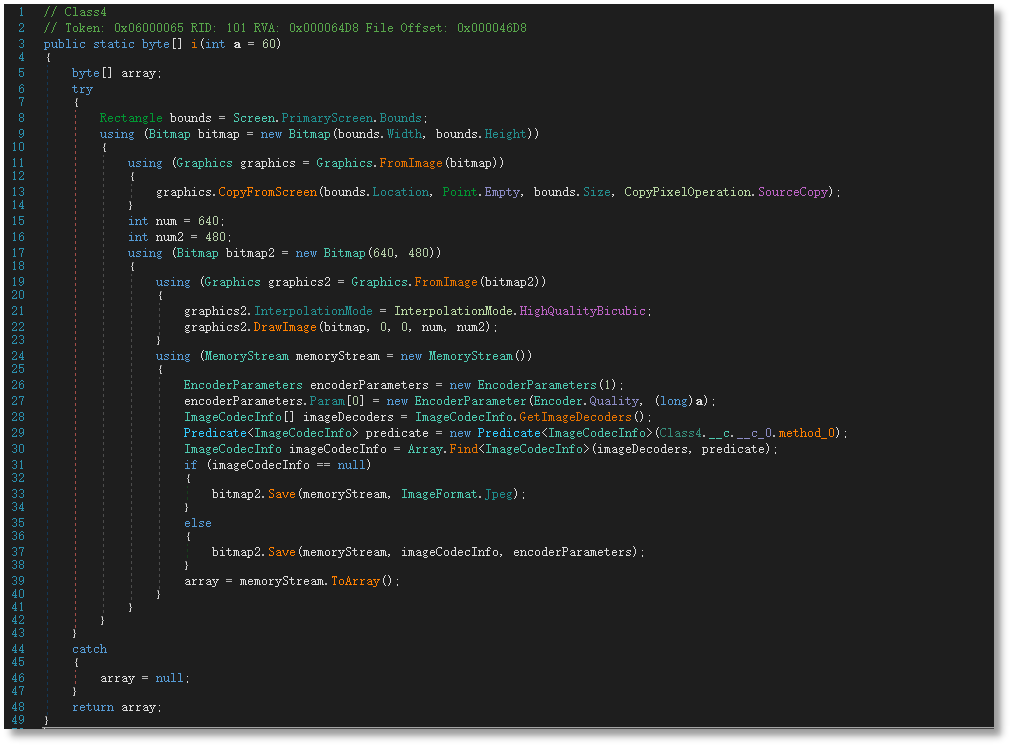Click the catch keyword
This screenshot has height=748, width=1012.
point(90,649)
